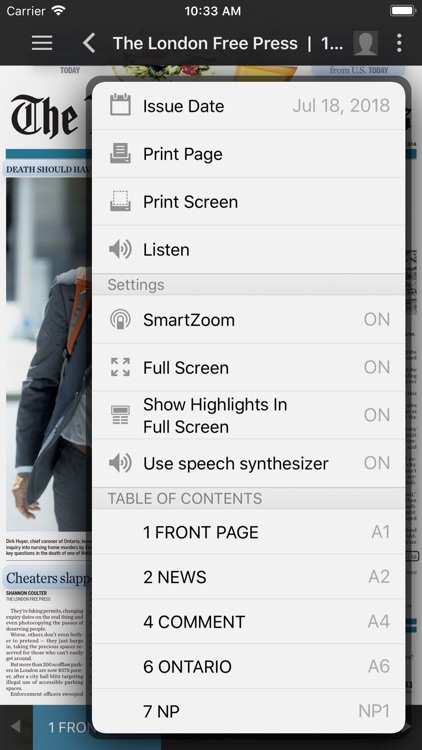Select Print Screen menu entry
The height and width of the screenshot is (750, 422).
(248, 201)
